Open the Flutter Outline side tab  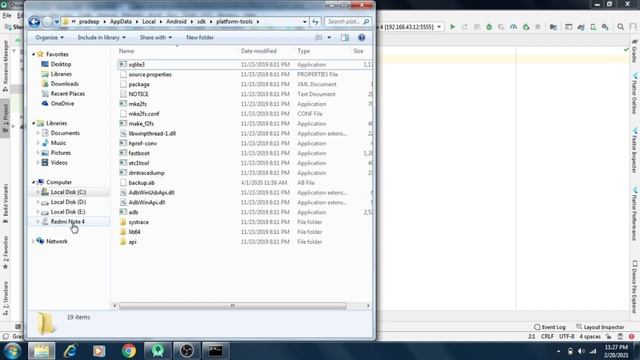pos(635,94)
